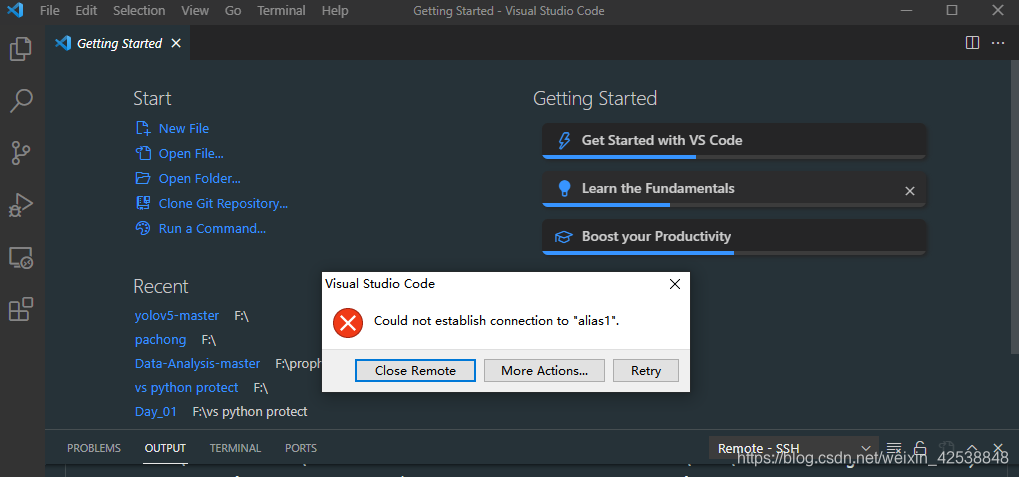Switch to the PROBLEMS panel tab
The width and height of the screenshot is (1019, 477).
point(94,448)
